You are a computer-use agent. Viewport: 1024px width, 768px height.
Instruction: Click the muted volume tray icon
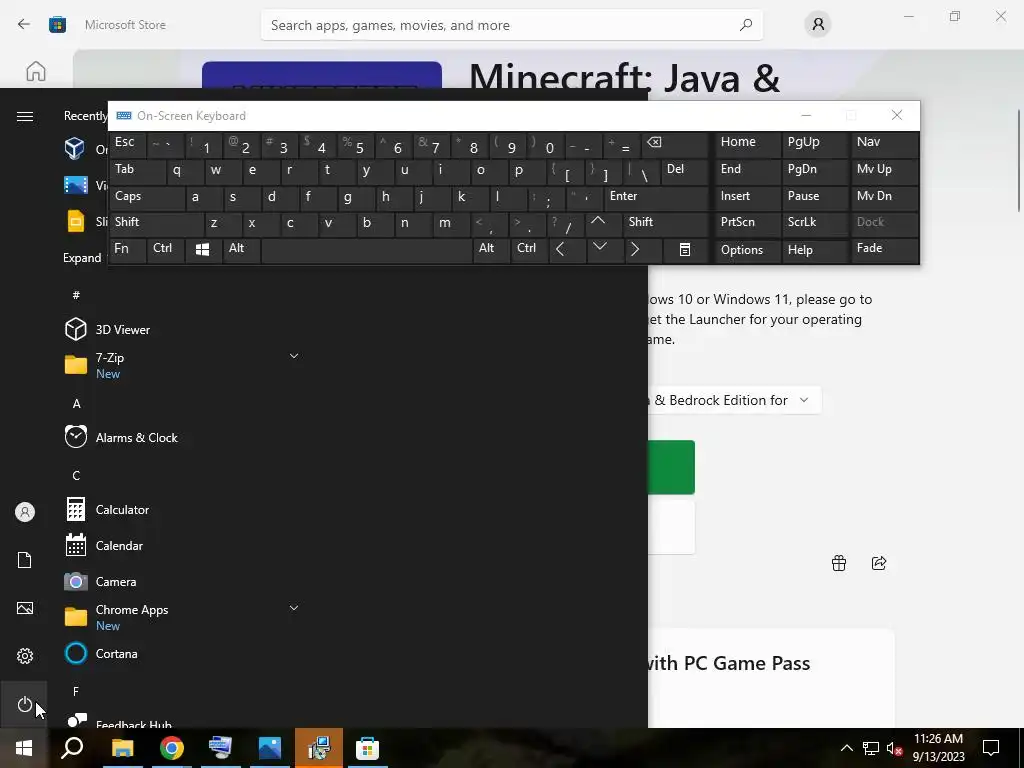pos(895,748)
